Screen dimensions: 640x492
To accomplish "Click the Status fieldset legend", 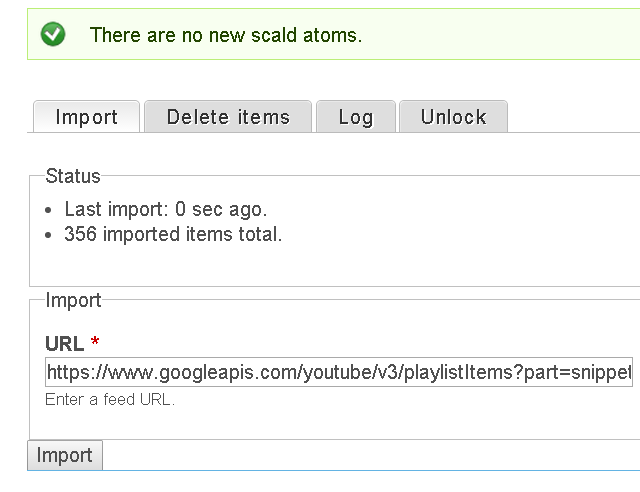I will pyautogui.click(x=73, y=176).
